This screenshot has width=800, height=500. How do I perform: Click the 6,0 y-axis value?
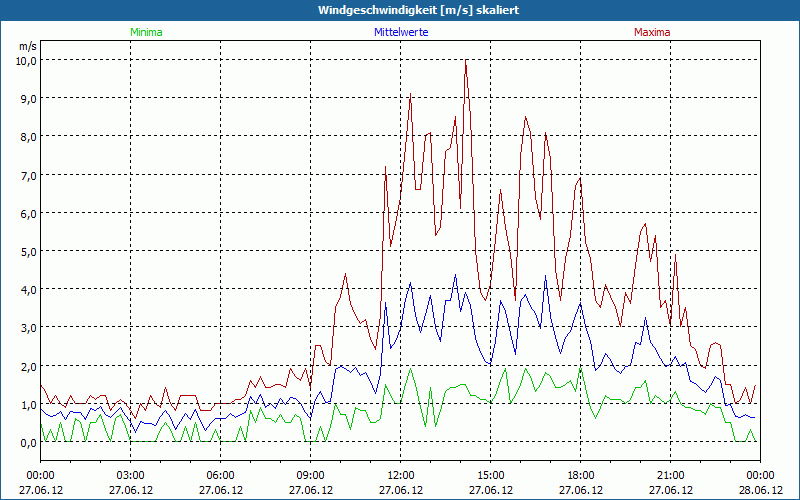click(30, 214)
